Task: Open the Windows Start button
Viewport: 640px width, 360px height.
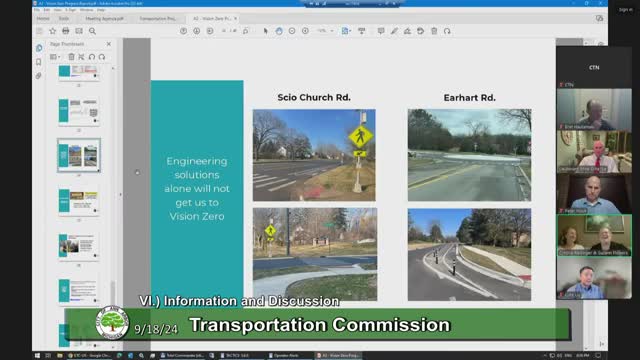Action: 37,356
